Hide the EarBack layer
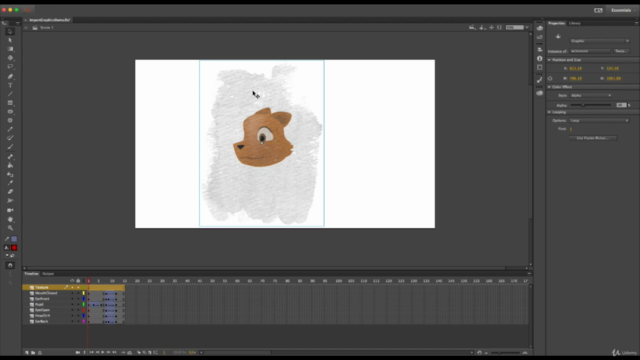The height and width of the screenshot is (360, 640). coord(72,321)
